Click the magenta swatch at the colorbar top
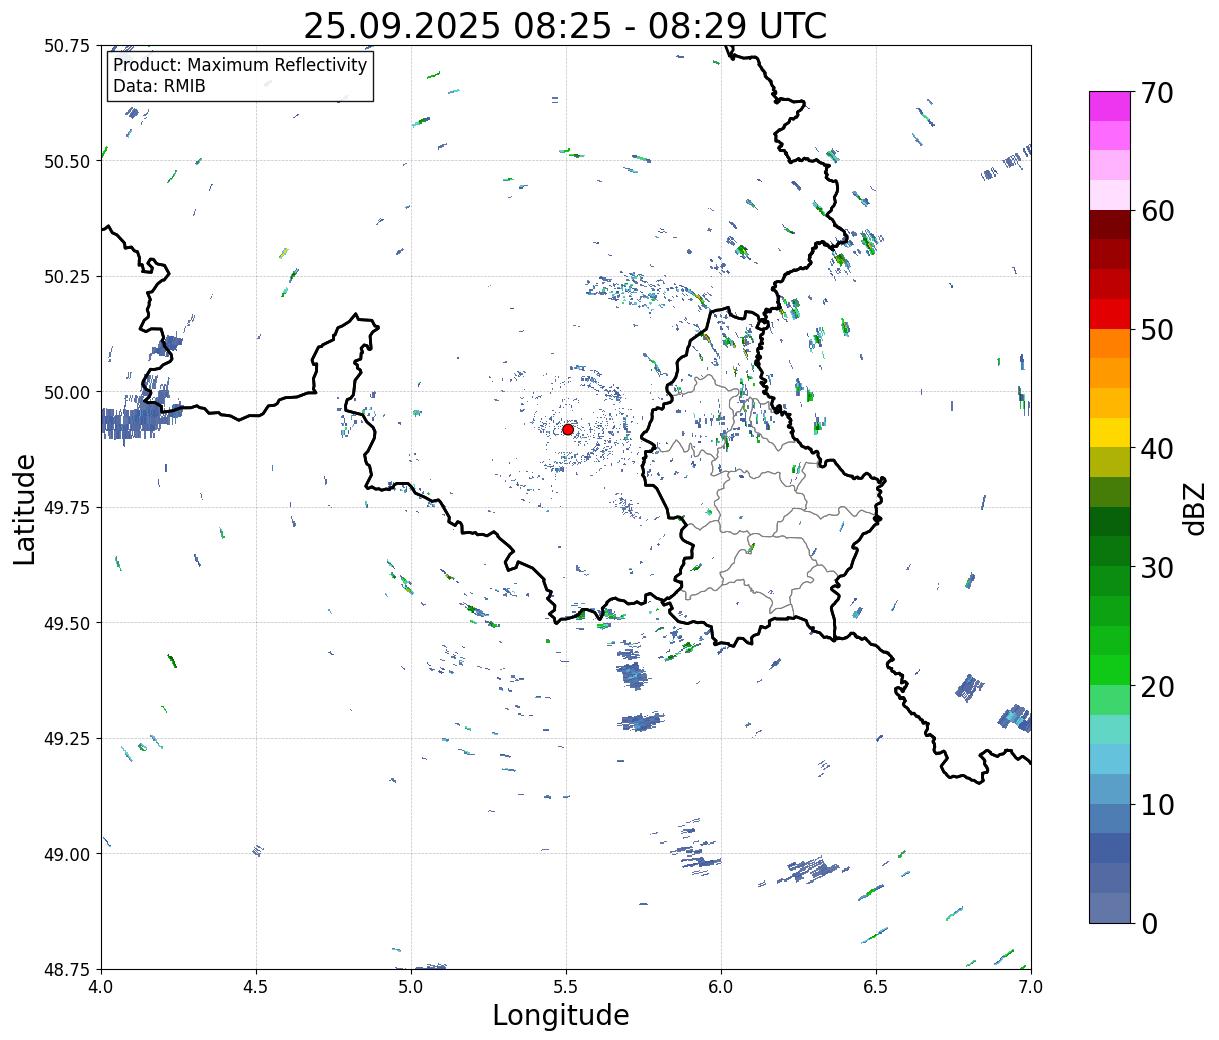Image resolution: width=1219 pixels, height=1040 pixels. [x=1110, y=105]
